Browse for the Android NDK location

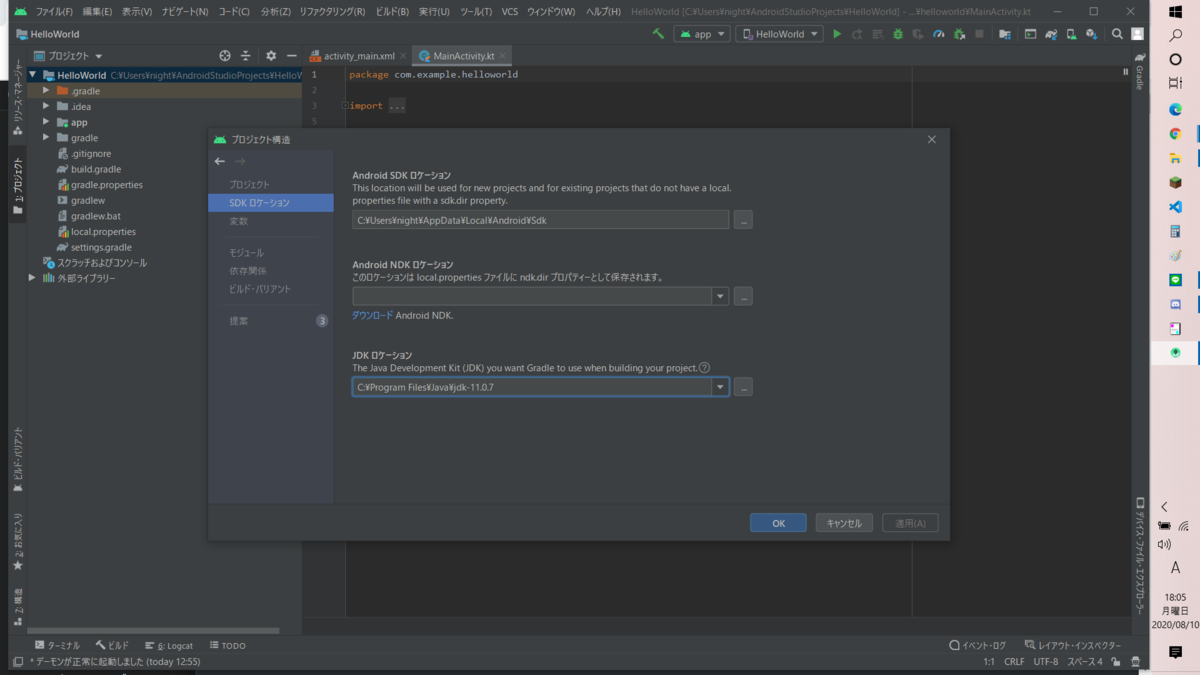pyautogui.click(x=743, y=296)
